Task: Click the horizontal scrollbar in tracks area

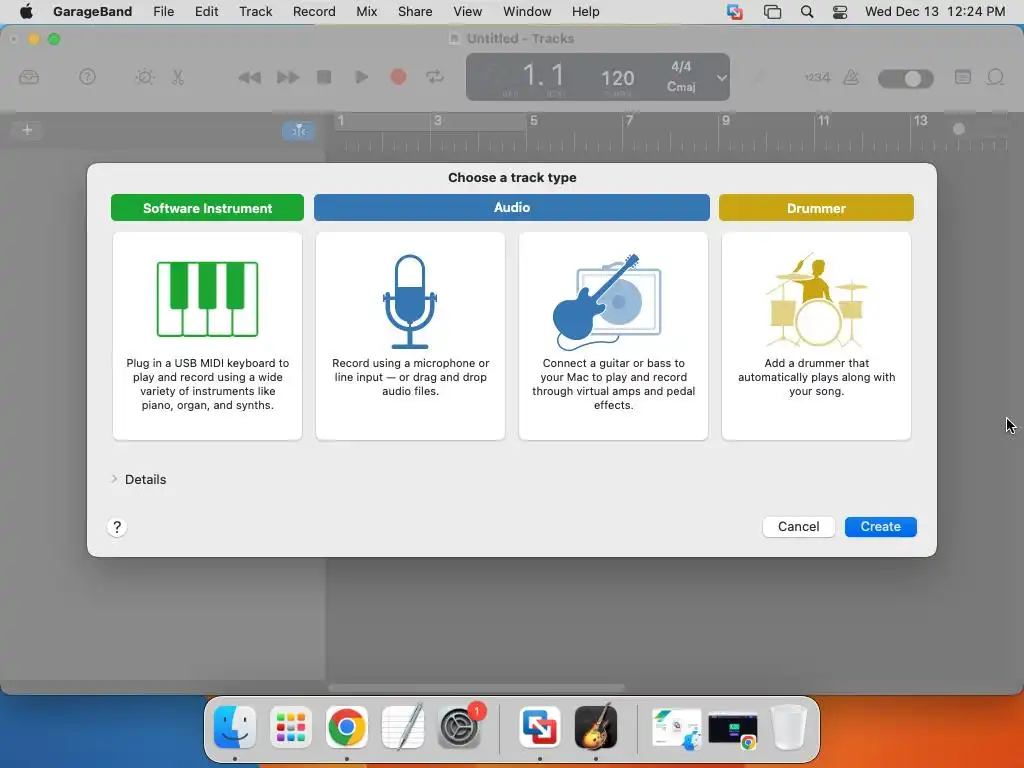Action: tap(477, 688)
